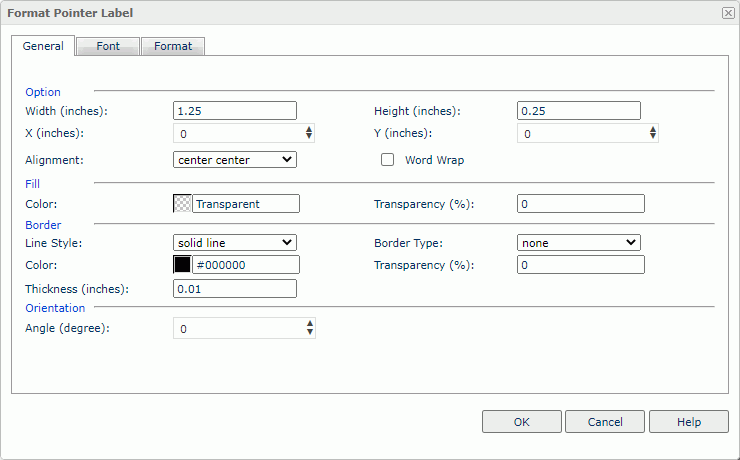Click the Fill Color text field showing Transparent
Viewport: 740px width, 460px height.
tap(246, 204)
